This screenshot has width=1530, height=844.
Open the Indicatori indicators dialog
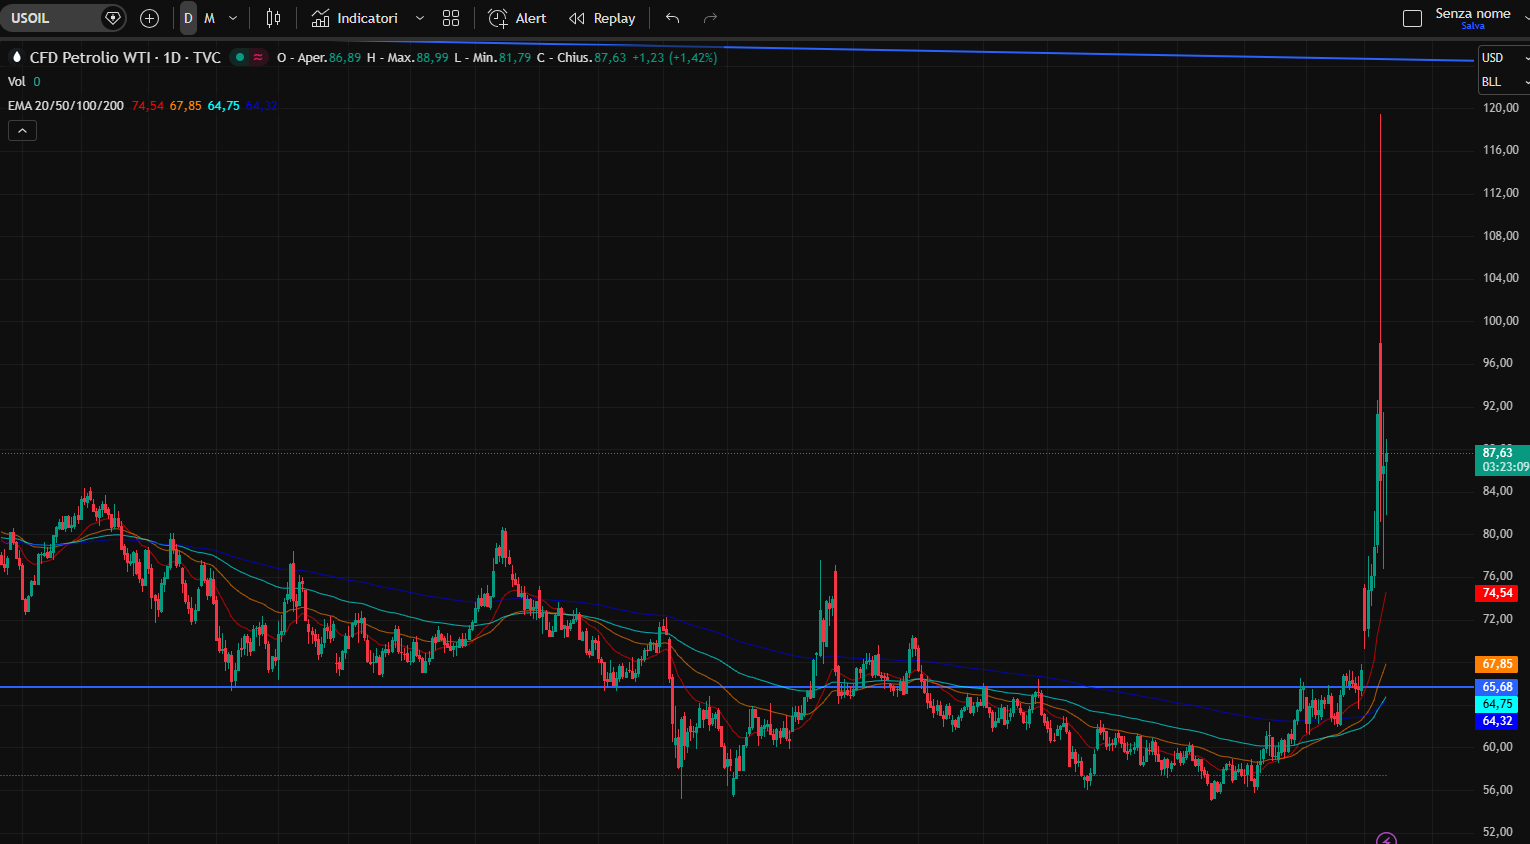355,18
